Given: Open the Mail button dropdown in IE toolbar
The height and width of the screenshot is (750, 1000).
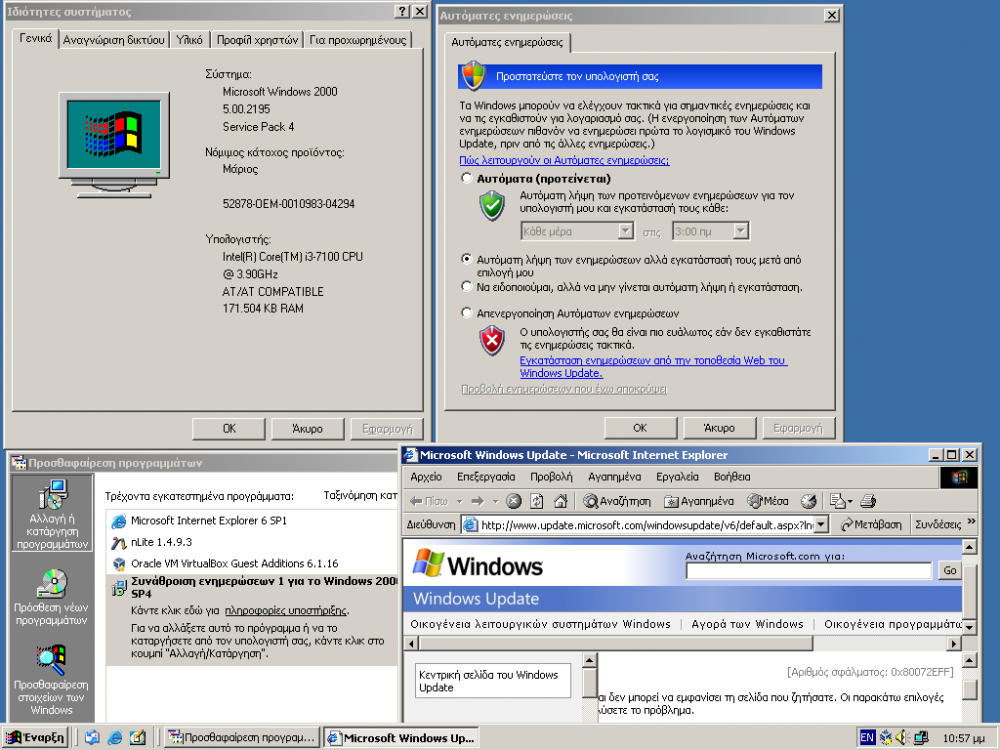Looking at the screenshot, I should tap(847, 501).
